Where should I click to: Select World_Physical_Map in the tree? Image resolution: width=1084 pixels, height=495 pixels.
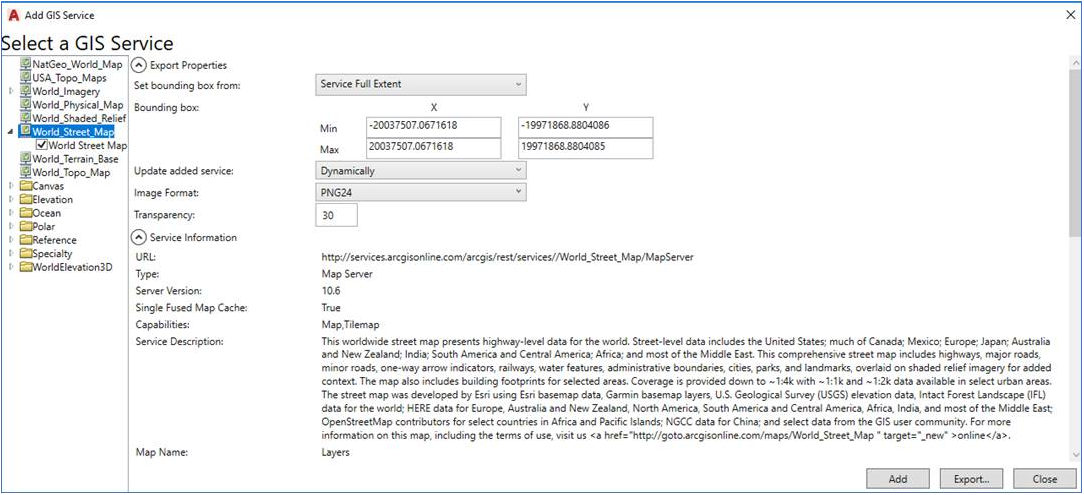pyautogui.click(x=78, y=105)
